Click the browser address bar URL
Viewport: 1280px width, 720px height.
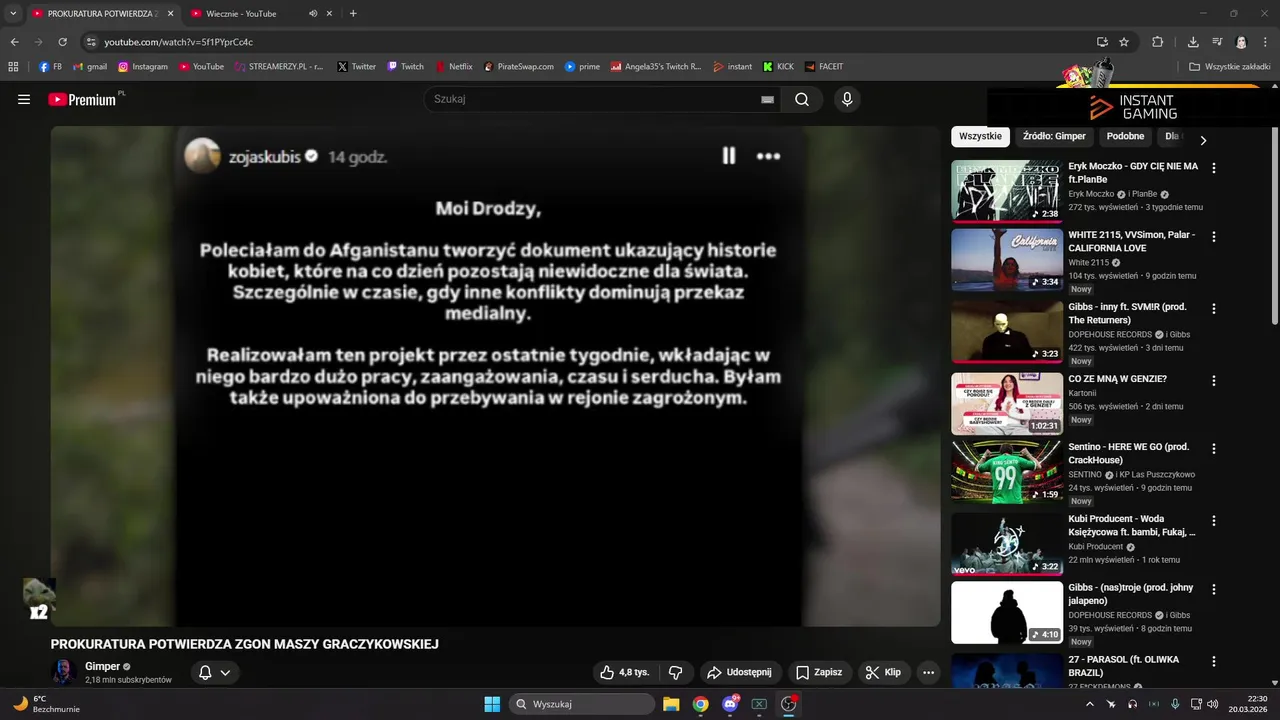coord(179,42)
